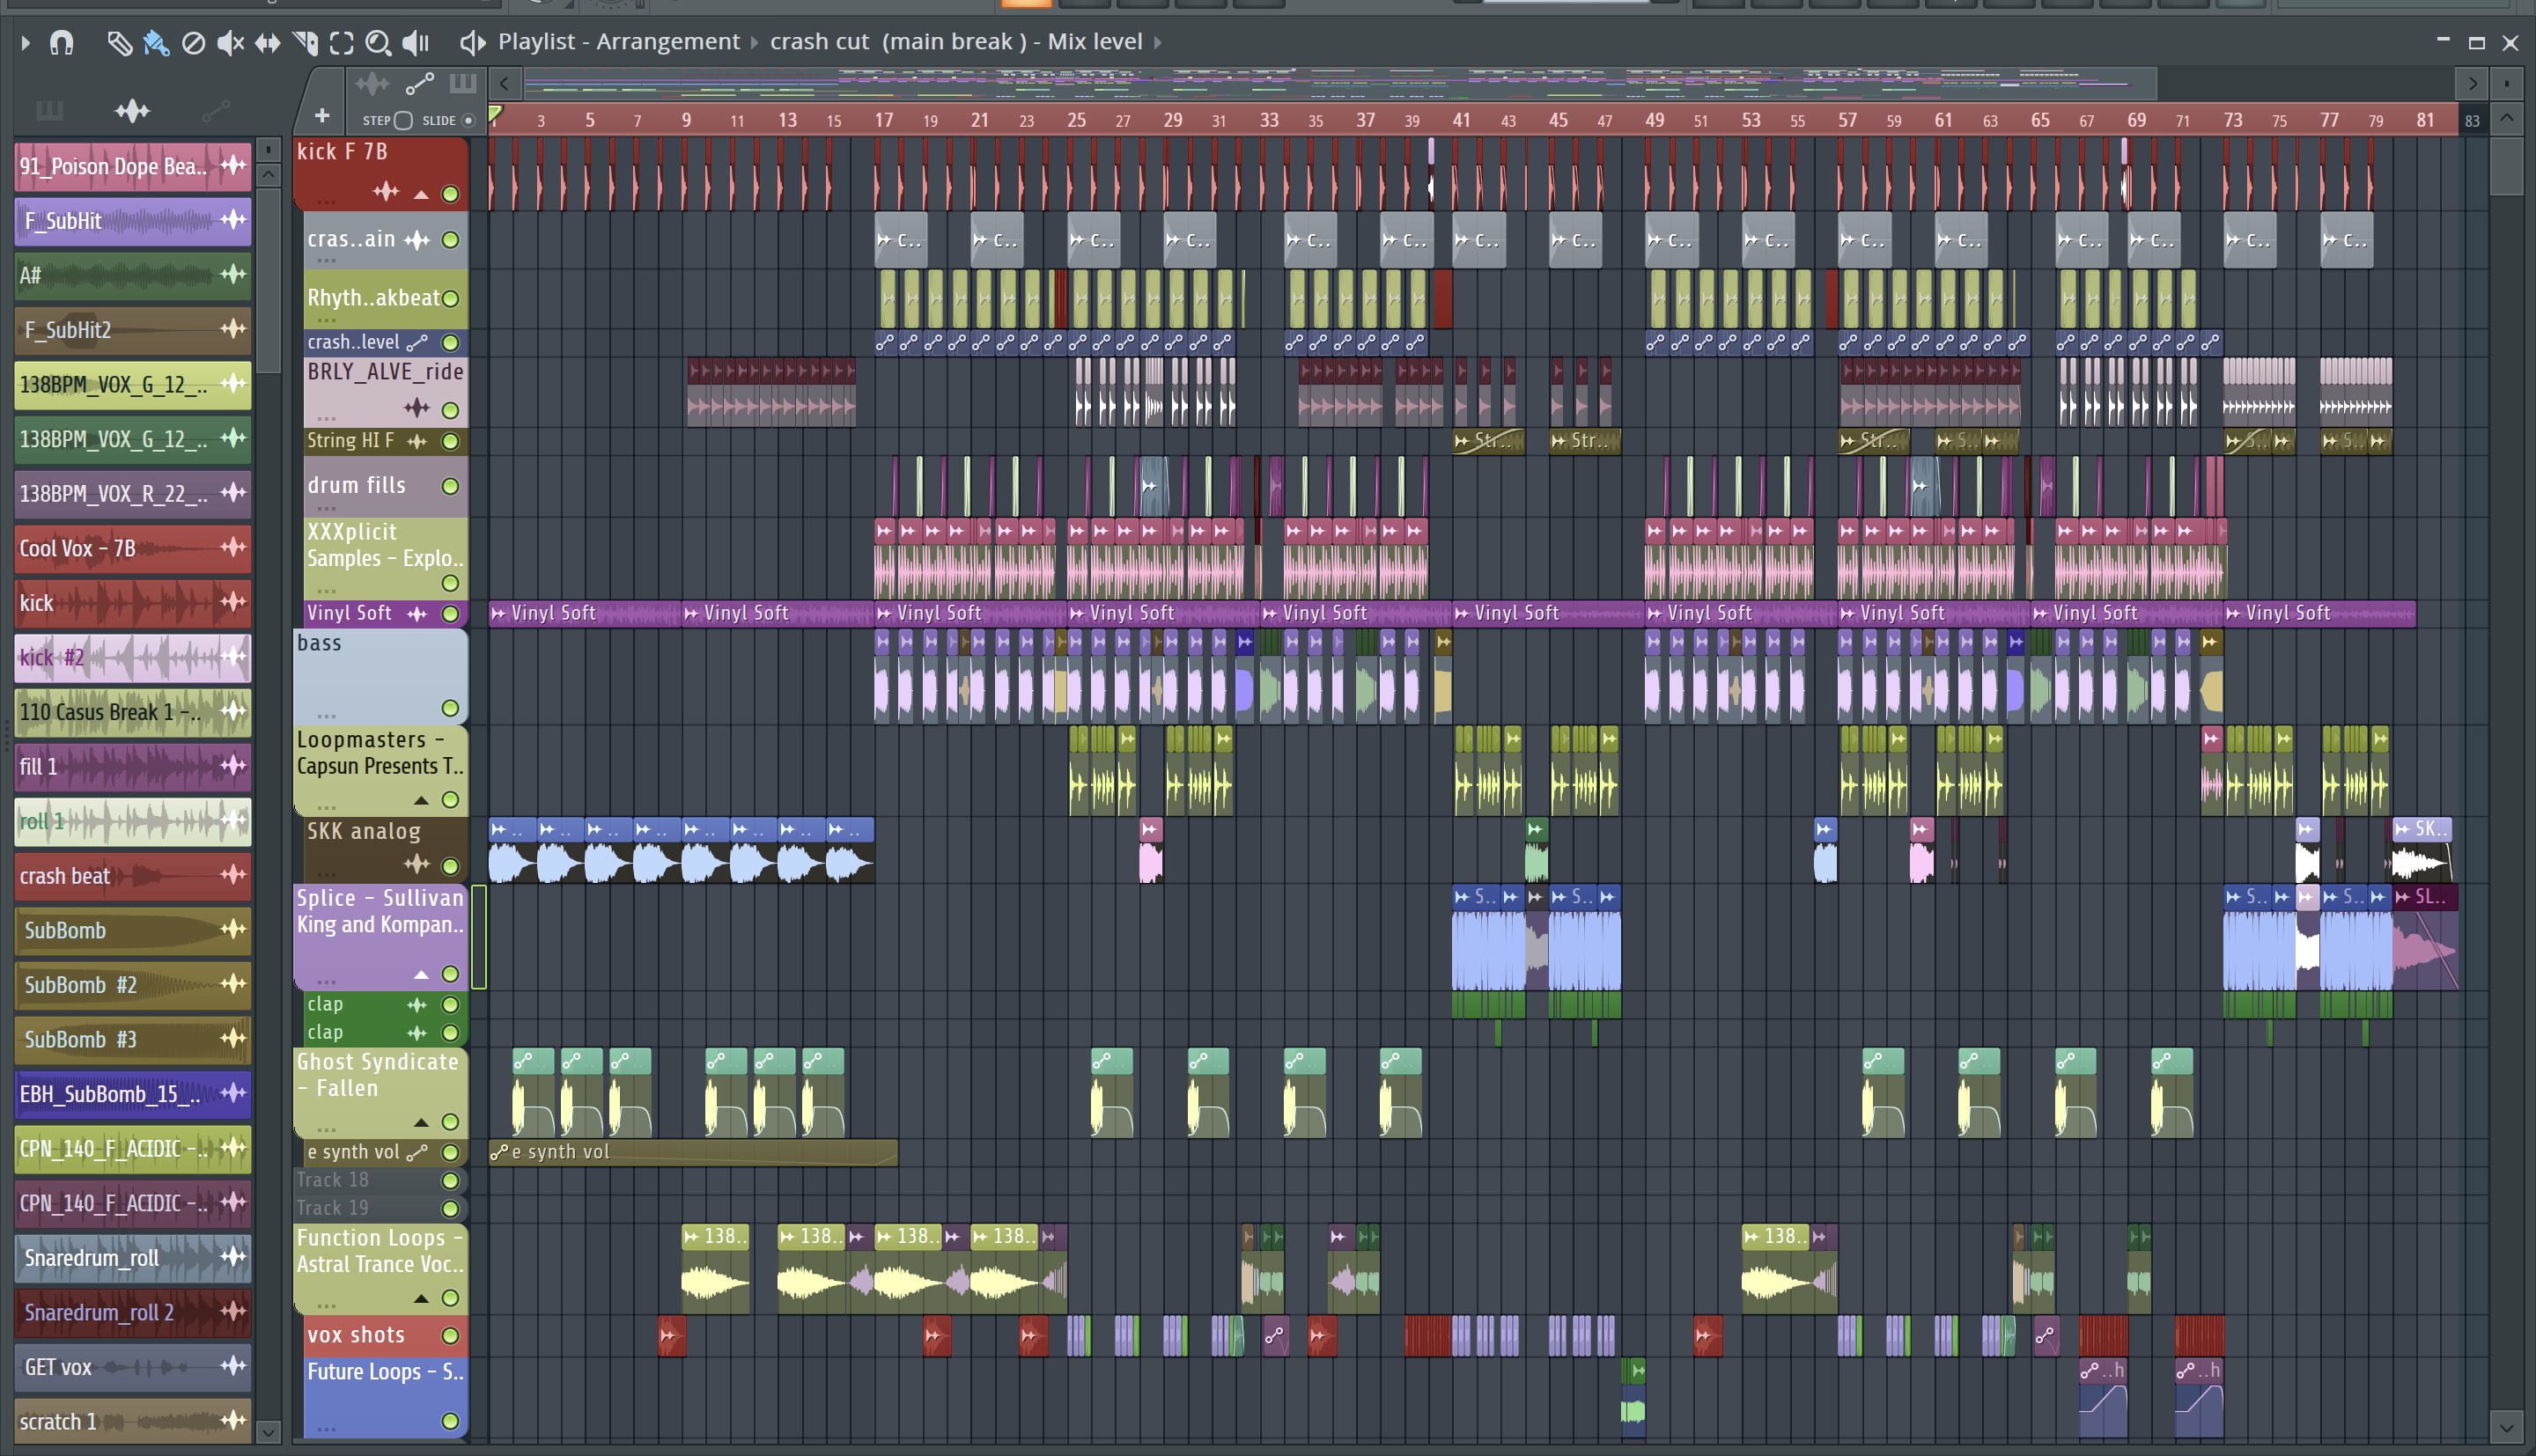Click waveform icon on SubBomb picker item

[x=232, y=930]
